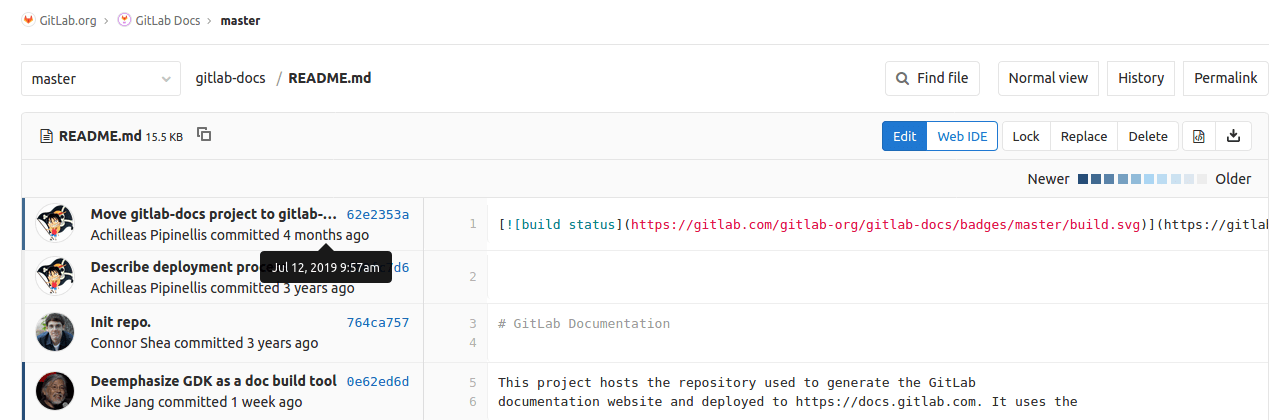Image resolution: width=1285 pixels, height=420 pixels.
Task: Lock the README.md file
Action: coord(1026,136)
